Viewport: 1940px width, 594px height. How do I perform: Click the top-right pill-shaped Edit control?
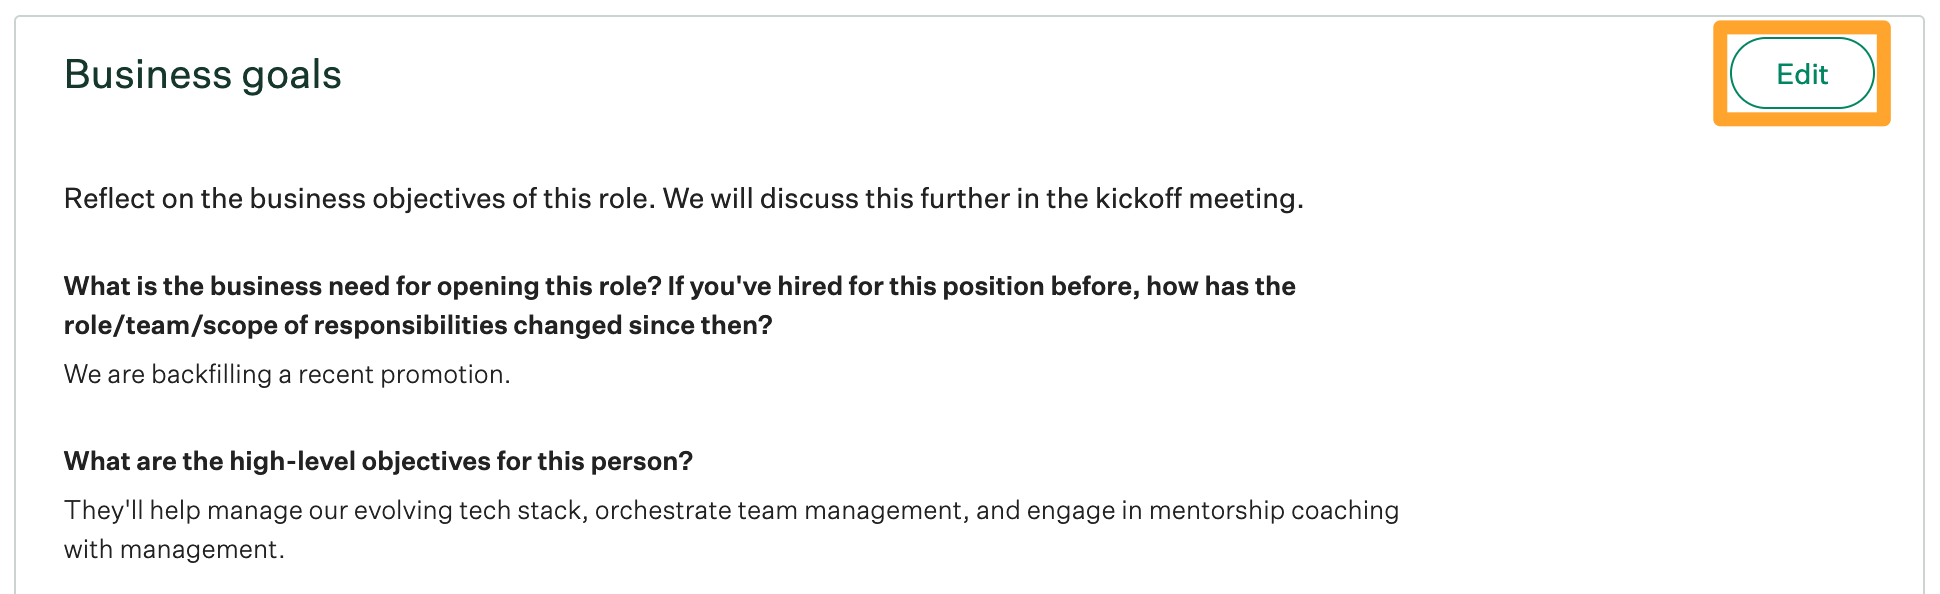(1801, 73)
